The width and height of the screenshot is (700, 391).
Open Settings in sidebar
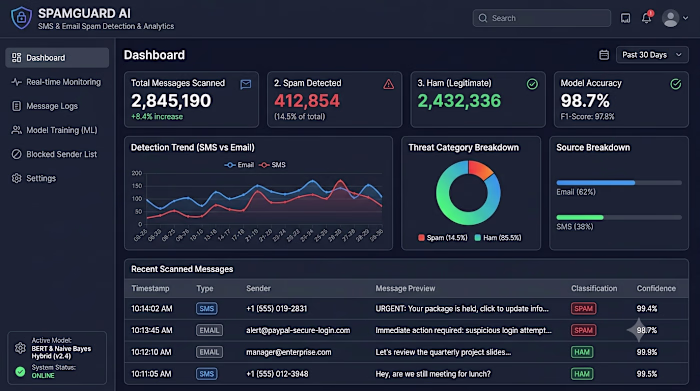pyautogui.click(x=57, y=178)
